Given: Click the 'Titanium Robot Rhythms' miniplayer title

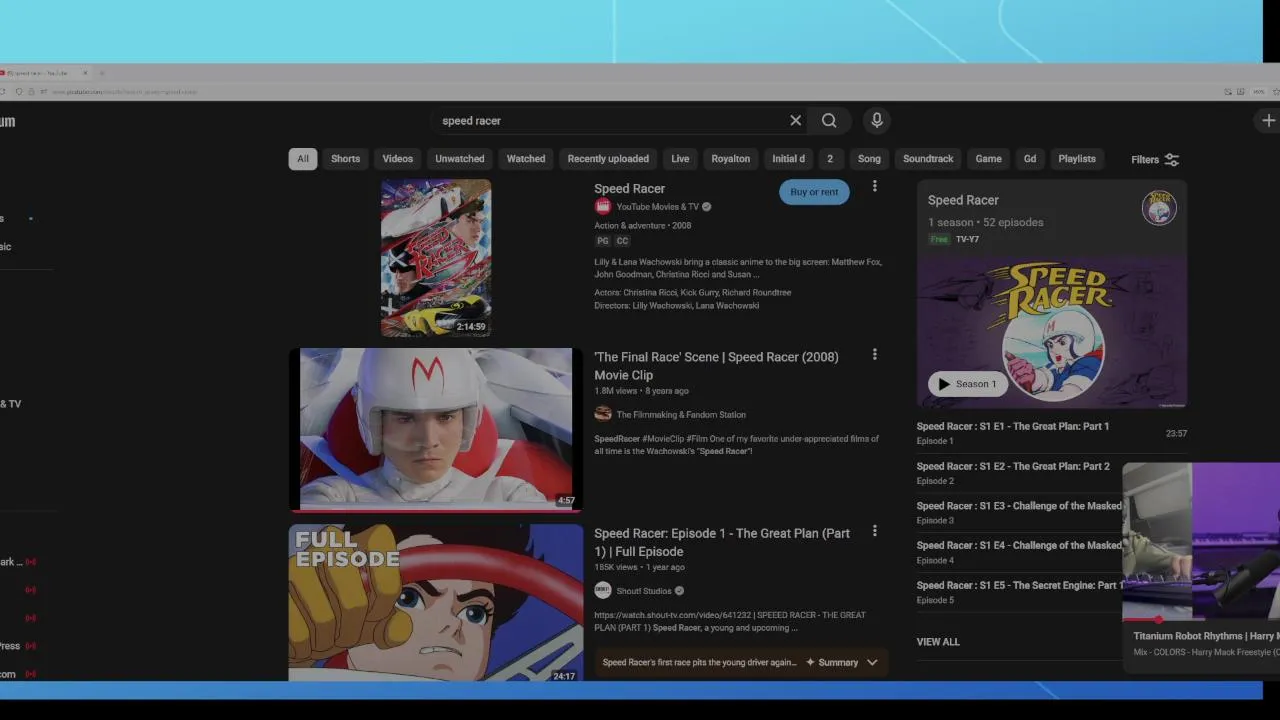Looking at the screenshot, I should click(x=1206, y=636).
